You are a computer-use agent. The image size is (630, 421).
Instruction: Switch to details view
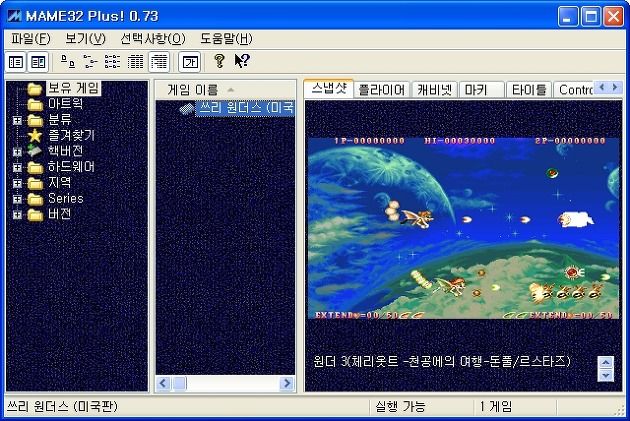click(x=135, y=62)
